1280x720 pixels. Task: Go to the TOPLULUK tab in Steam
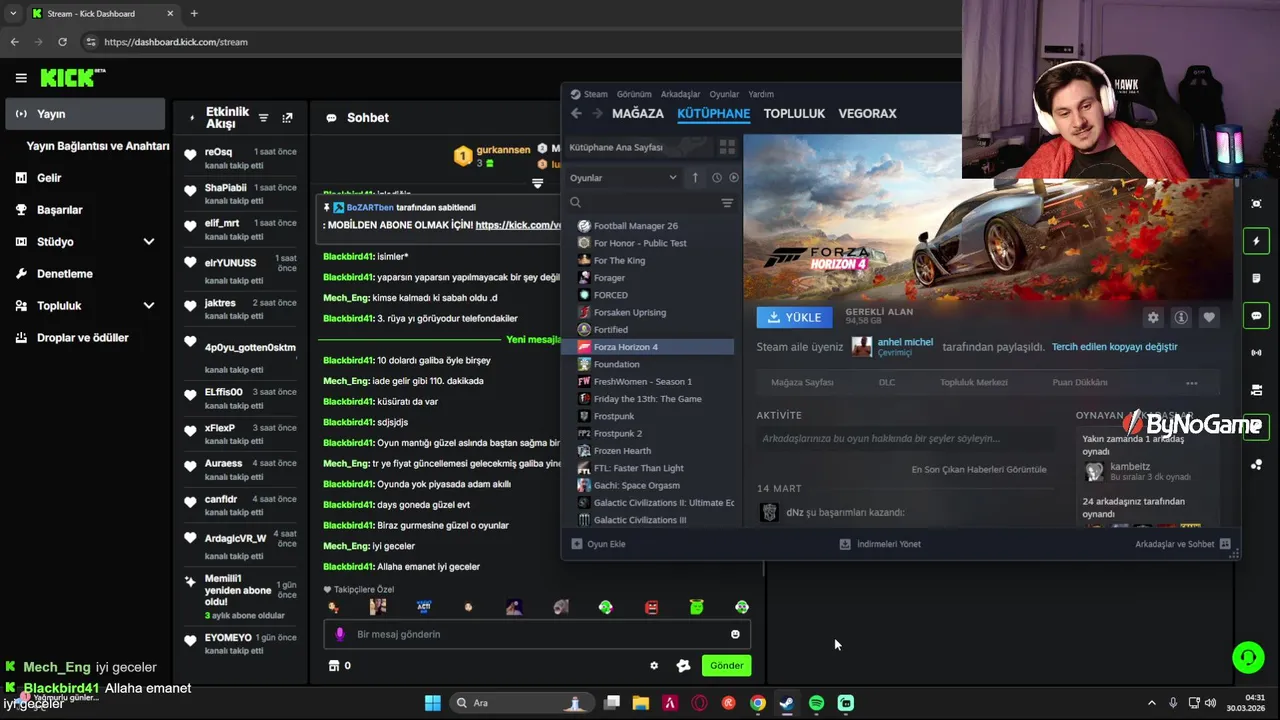794,114
